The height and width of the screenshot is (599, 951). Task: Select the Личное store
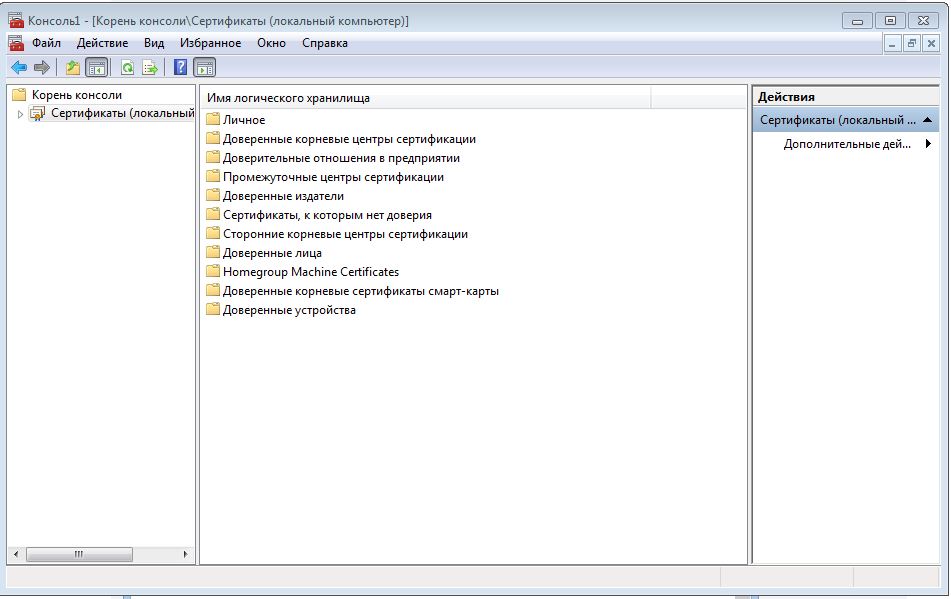(x=244, y=120)
